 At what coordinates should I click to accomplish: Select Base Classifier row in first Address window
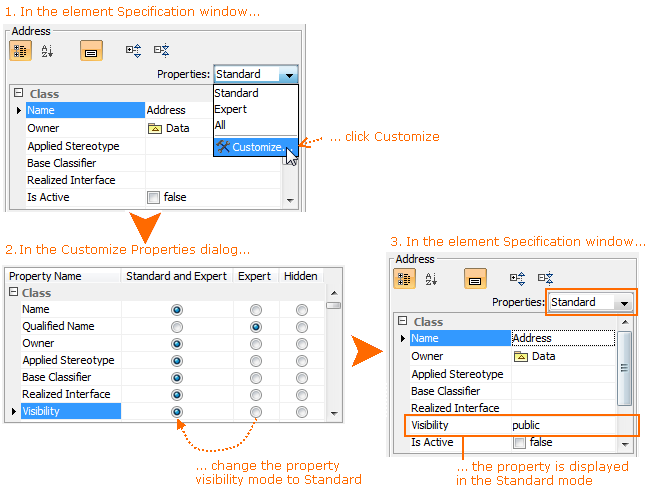coord(85,163)
